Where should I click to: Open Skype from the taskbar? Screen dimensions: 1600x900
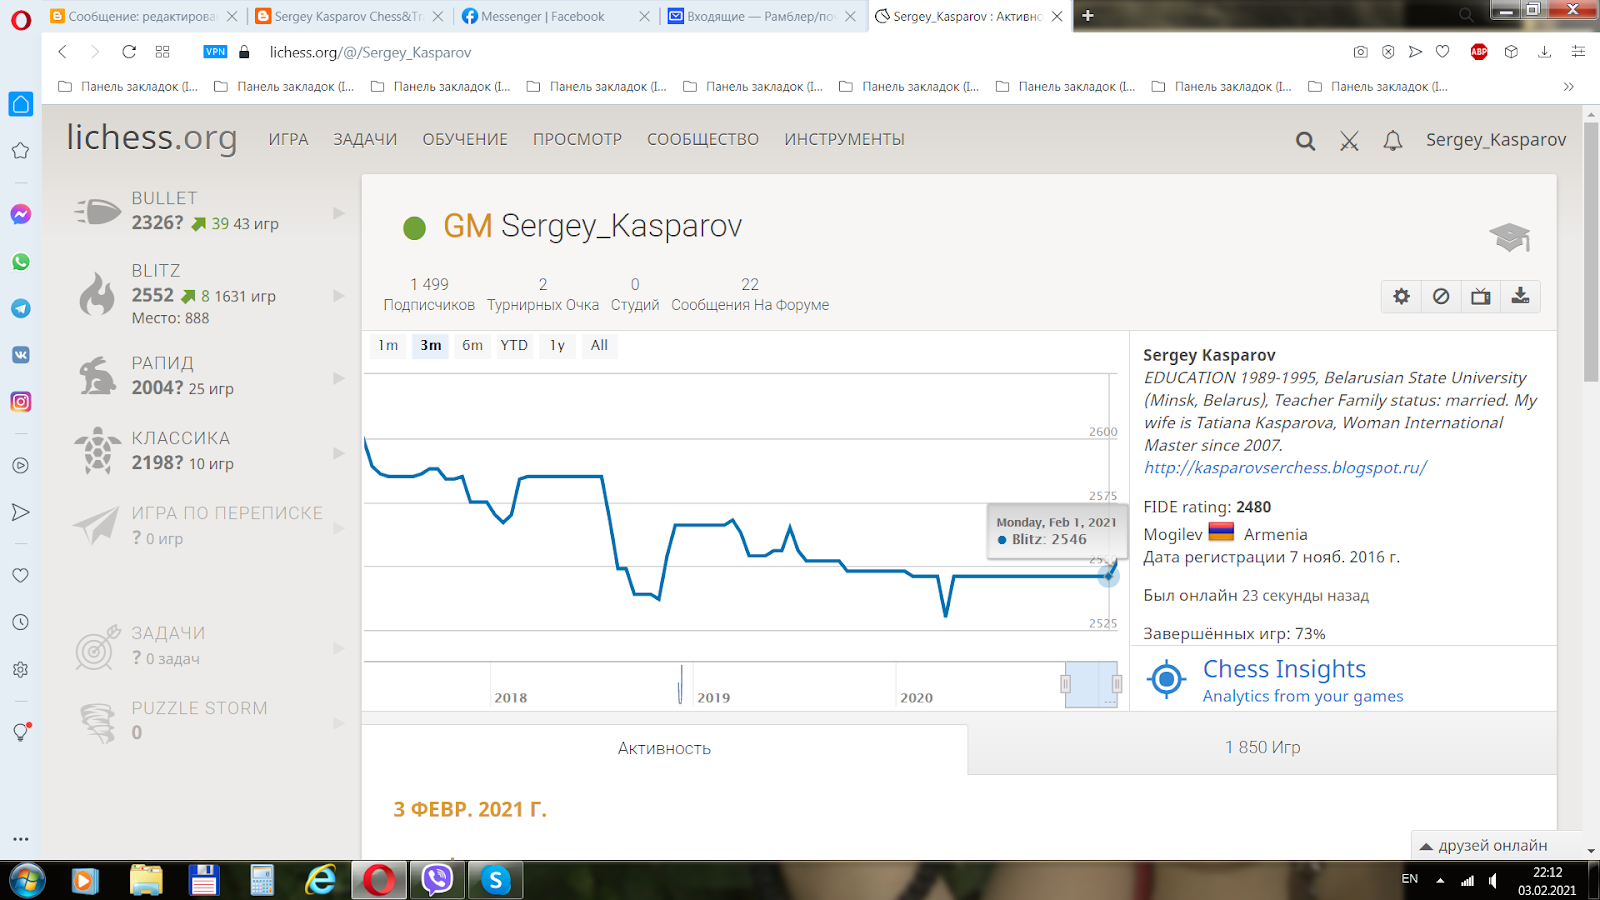(x=495, y=880)
